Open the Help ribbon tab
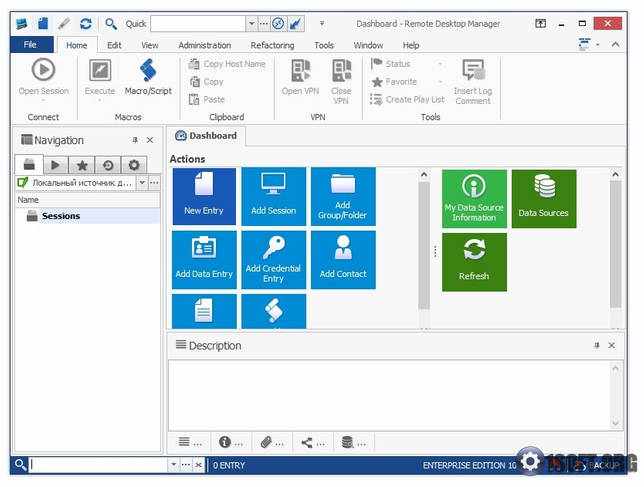 tap(411, 45)
